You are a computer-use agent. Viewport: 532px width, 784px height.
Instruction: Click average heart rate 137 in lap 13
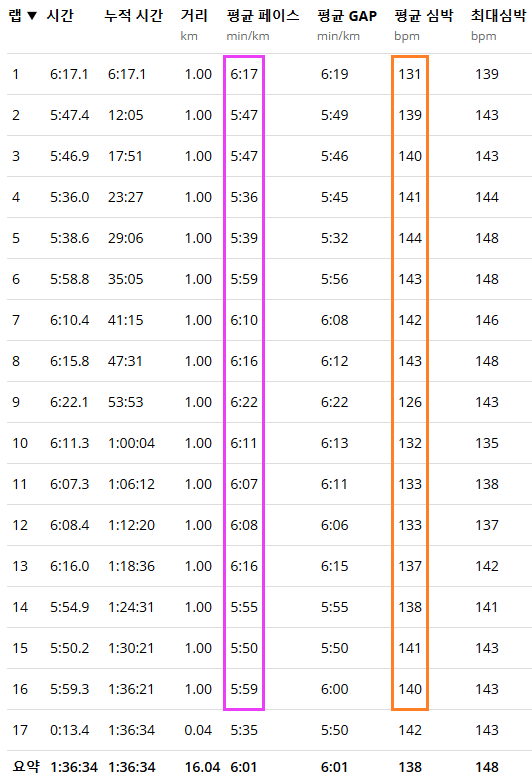(x=410, y=566)
